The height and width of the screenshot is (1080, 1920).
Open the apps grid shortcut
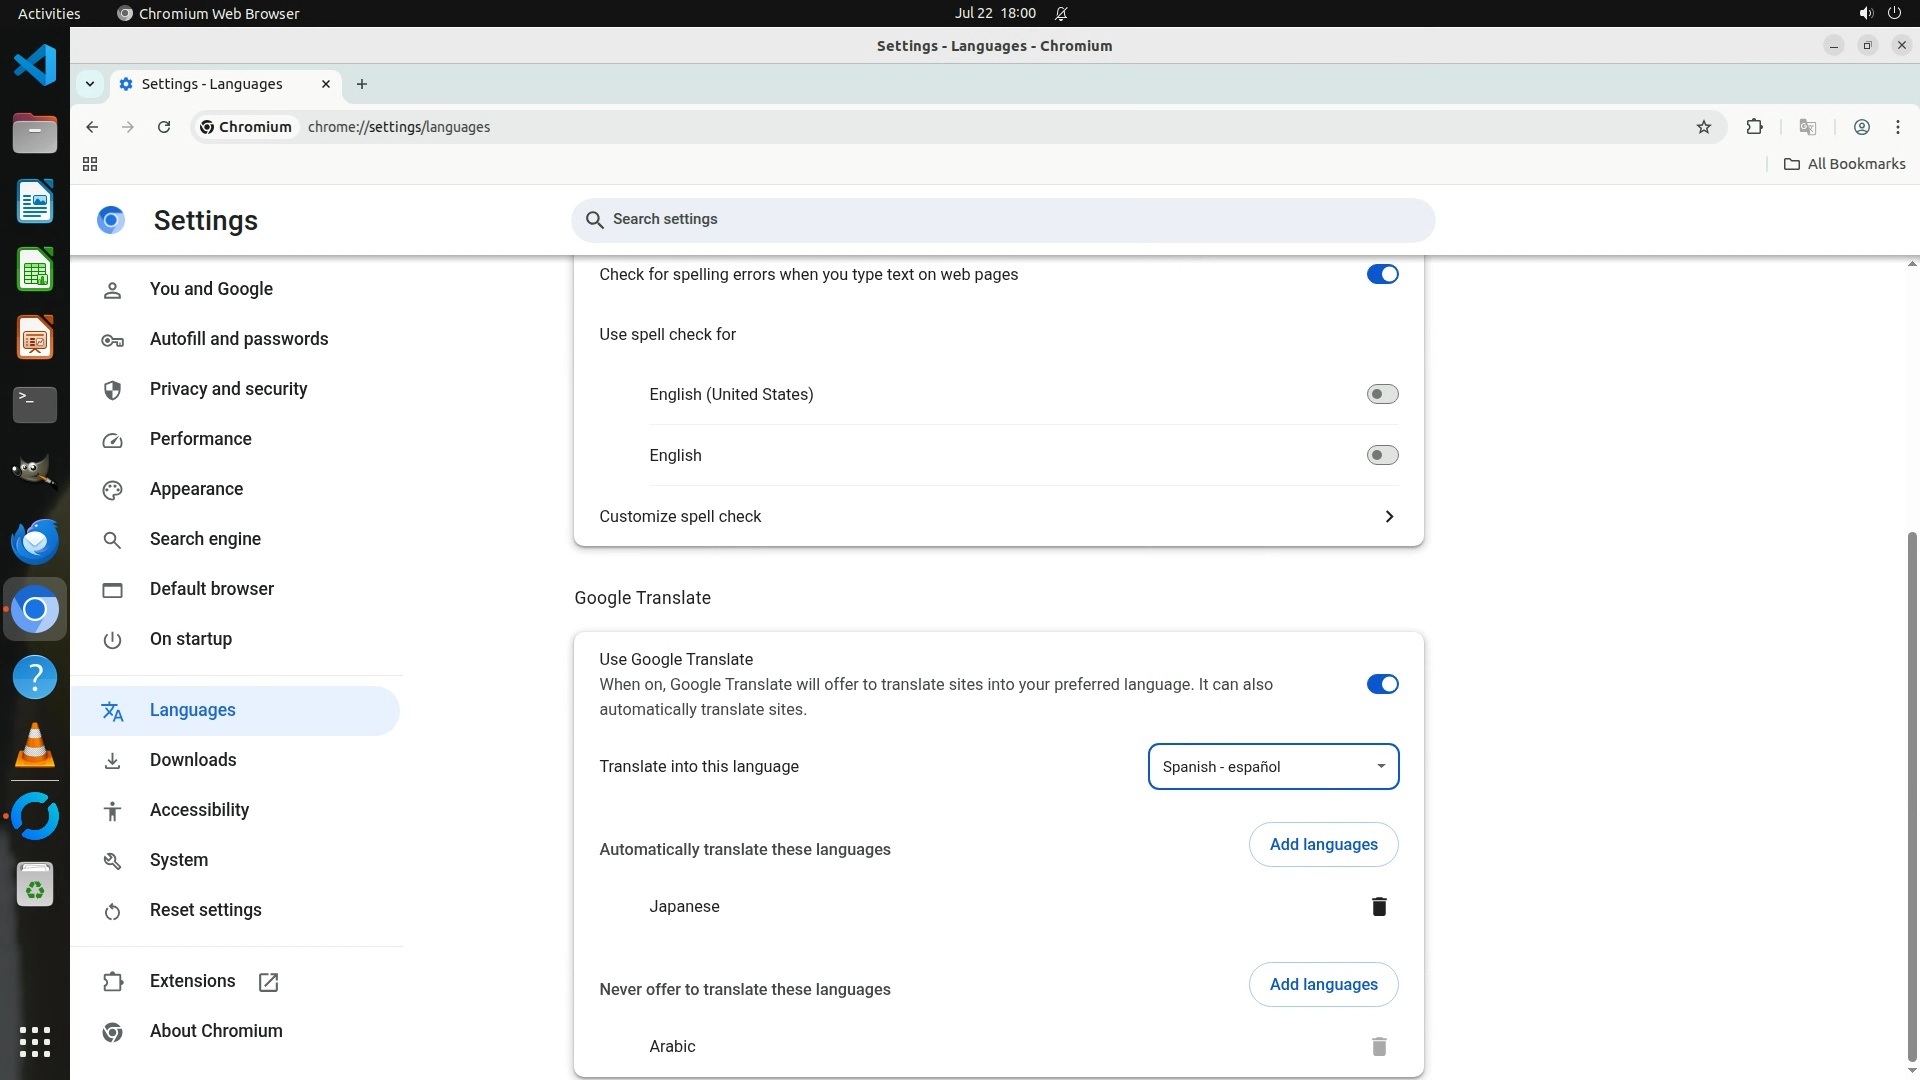pos(90,164)
